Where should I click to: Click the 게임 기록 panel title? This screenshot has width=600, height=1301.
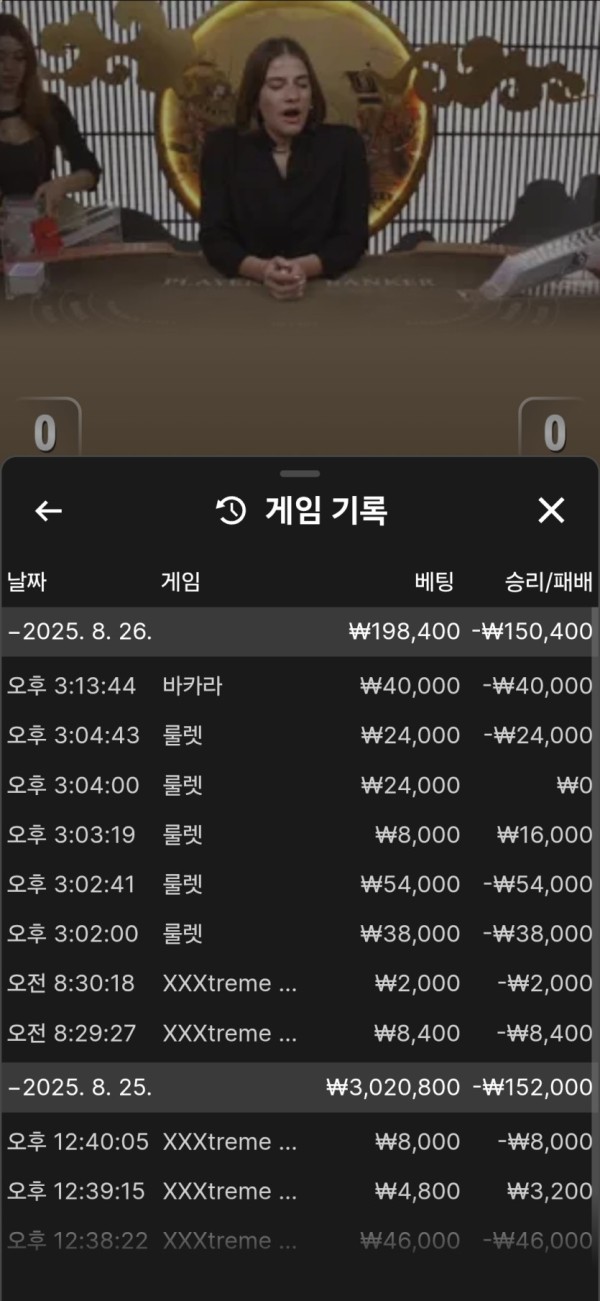tap(326, 511)
